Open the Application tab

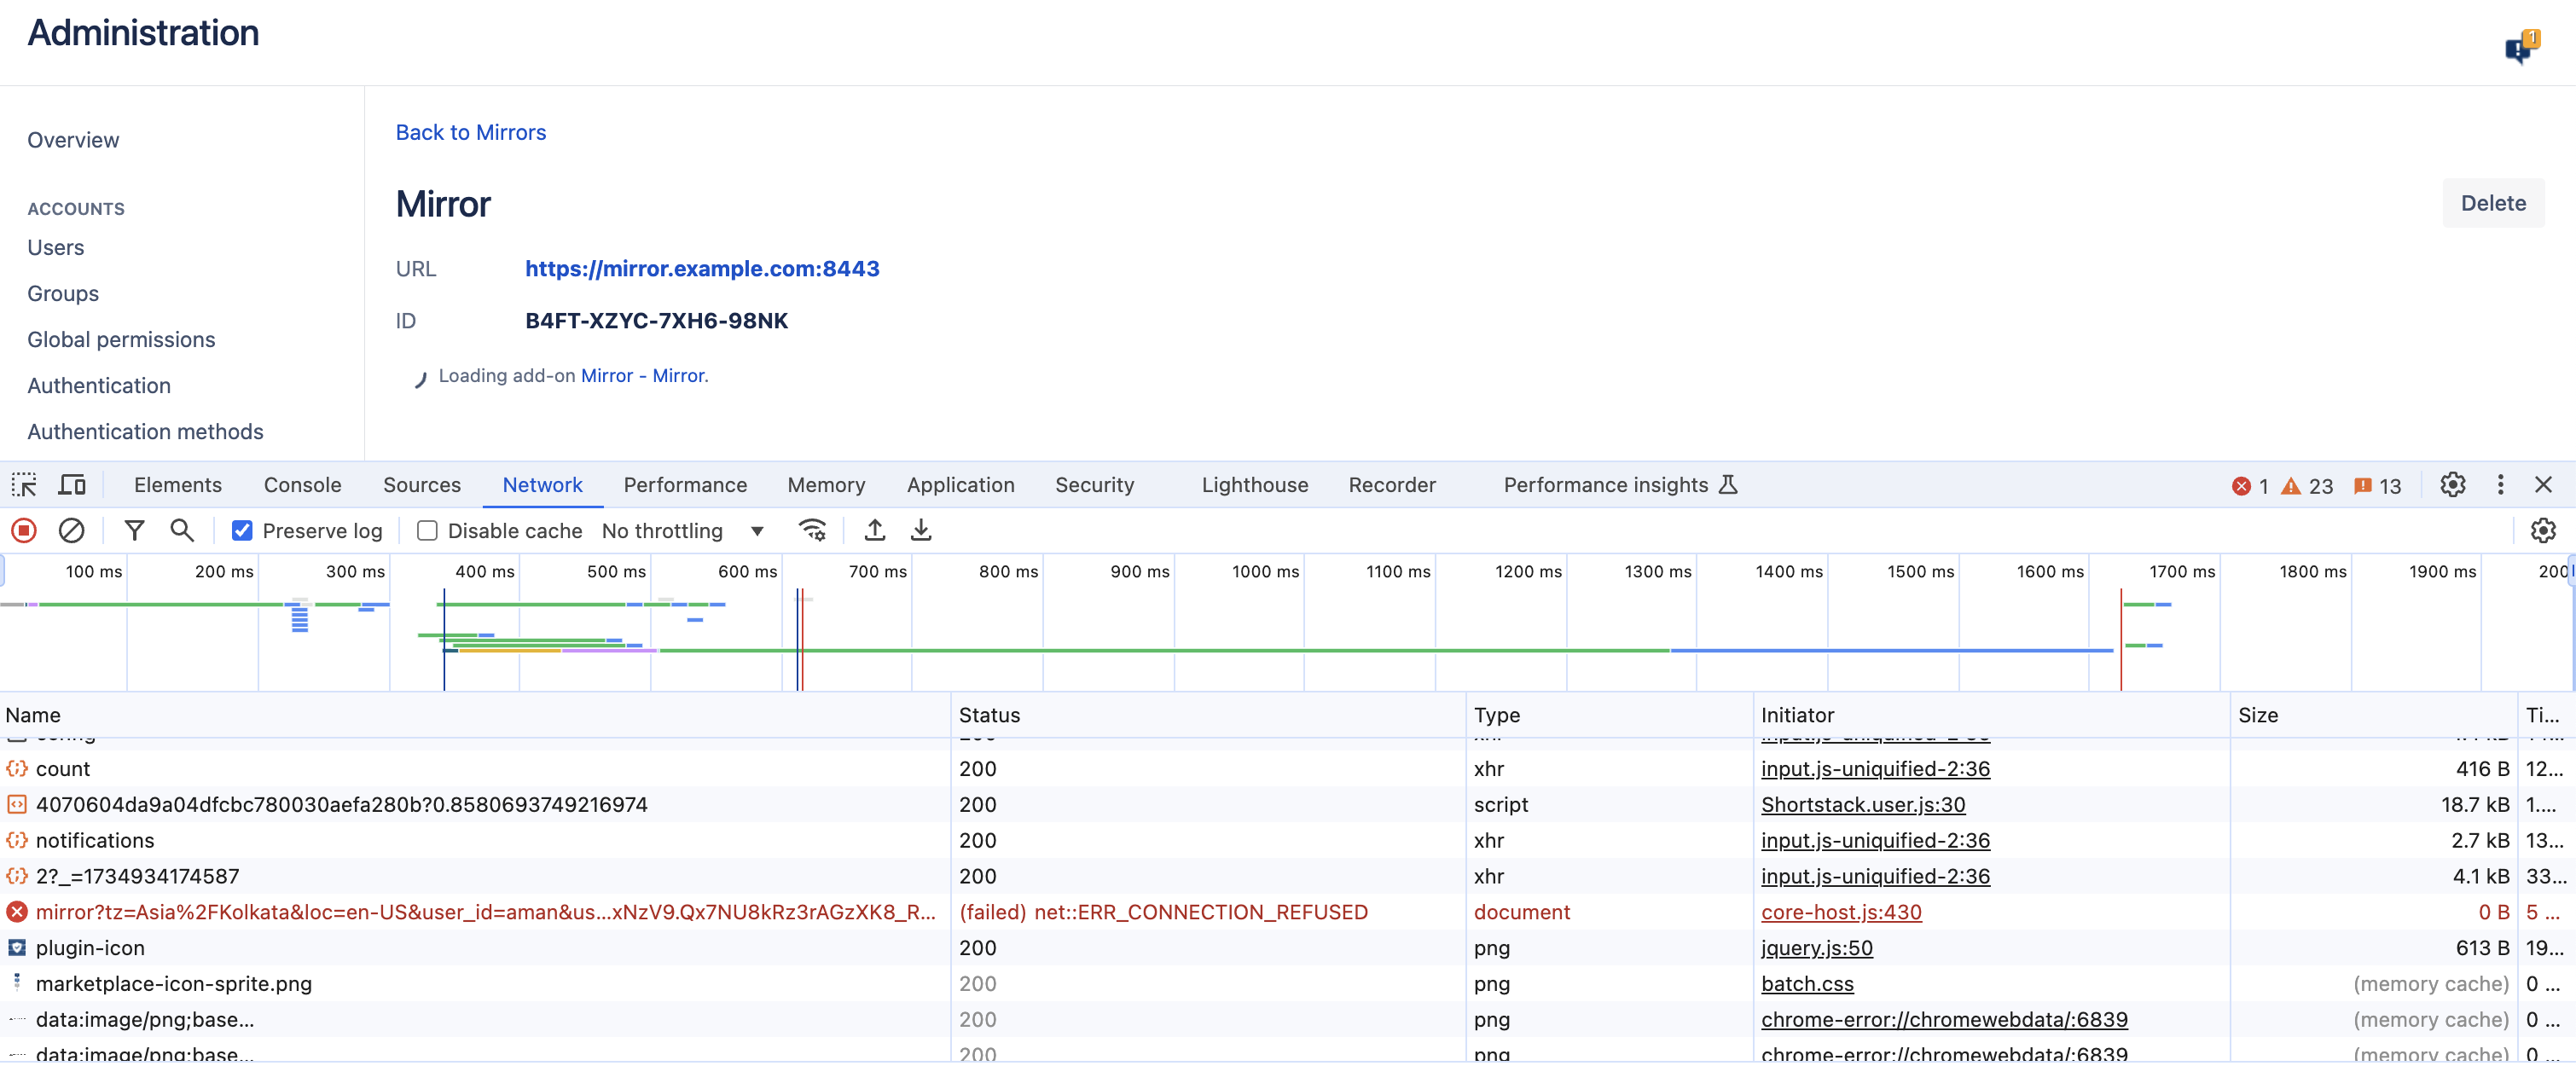tap(960, 485)
